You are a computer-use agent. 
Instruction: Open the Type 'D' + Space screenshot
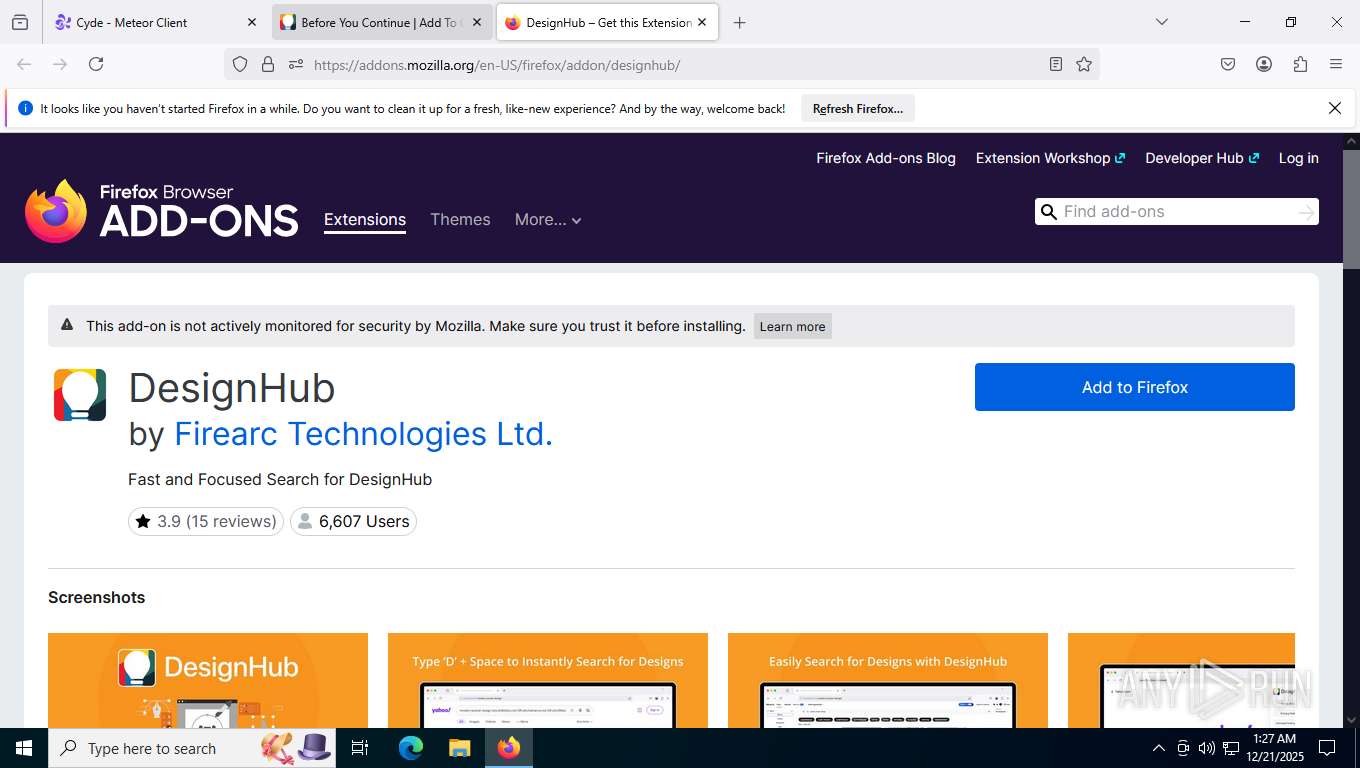coord(548,680)
